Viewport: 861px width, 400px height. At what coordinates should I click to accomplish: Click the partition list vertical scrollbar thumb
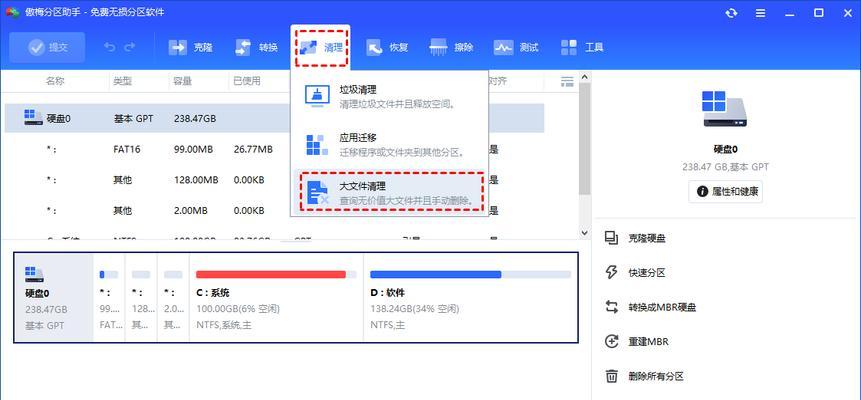click(x=585, y=138)
